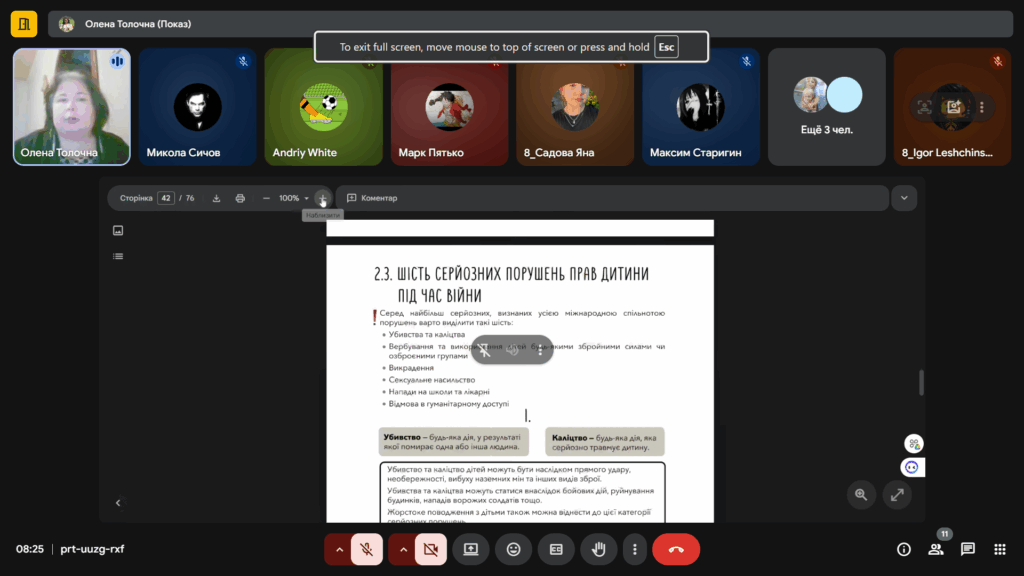Leave the call with red hang-up button
Viewport: 1024px width, 576px height.
tap(676, 549)
